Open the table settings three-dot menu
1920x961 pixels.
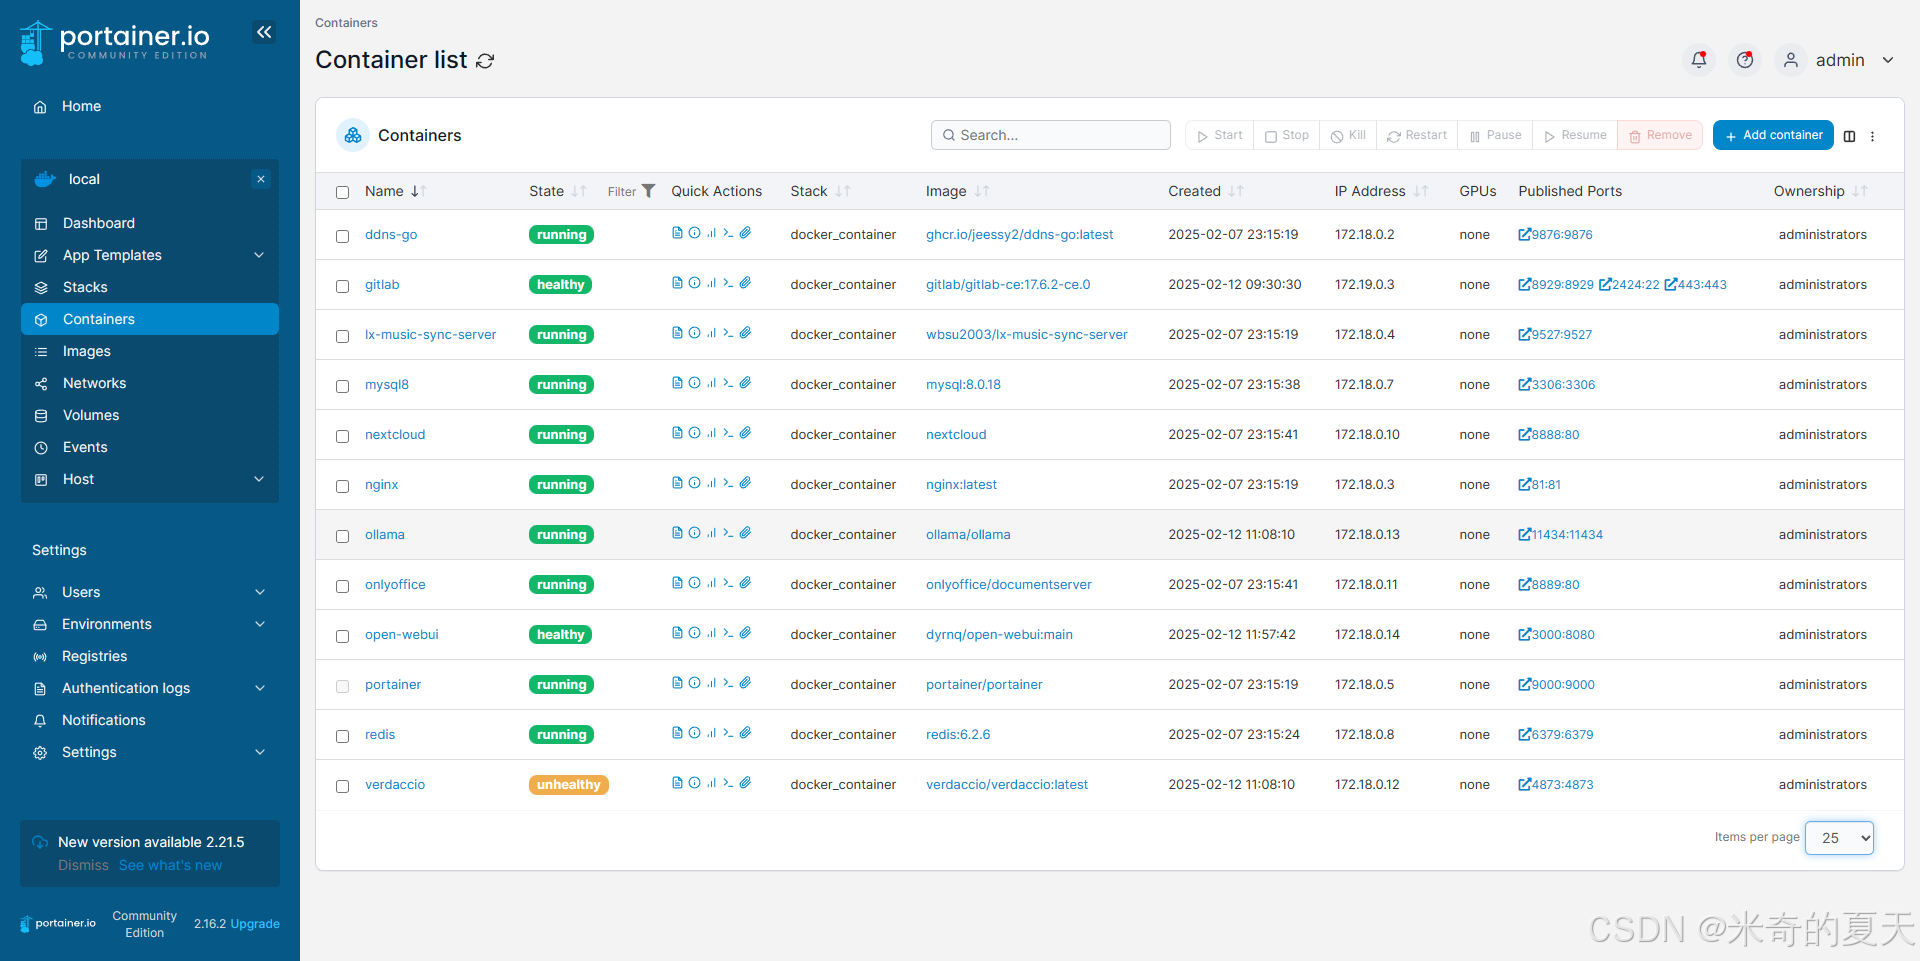(x=1872, y=136)
